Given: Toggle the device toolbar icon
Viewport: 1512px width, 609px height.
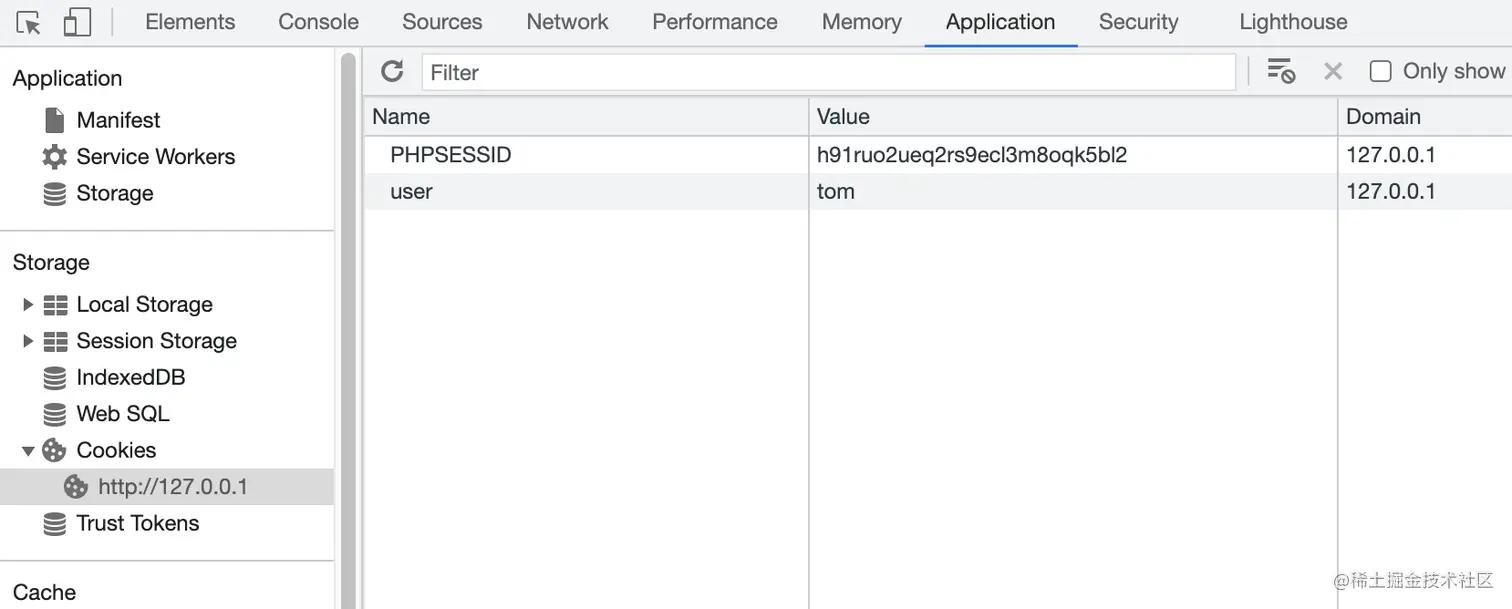Looking at the screenshot, I should (77, 22).
